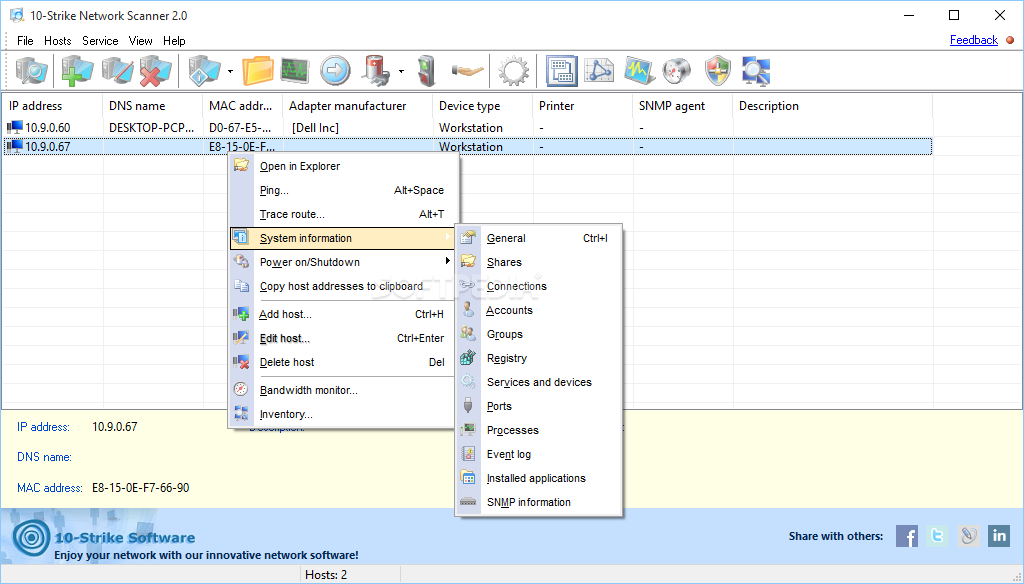Select Delete host in context menu
The height and width of the screenshot is (584, 1024).
tap(340, 362)
